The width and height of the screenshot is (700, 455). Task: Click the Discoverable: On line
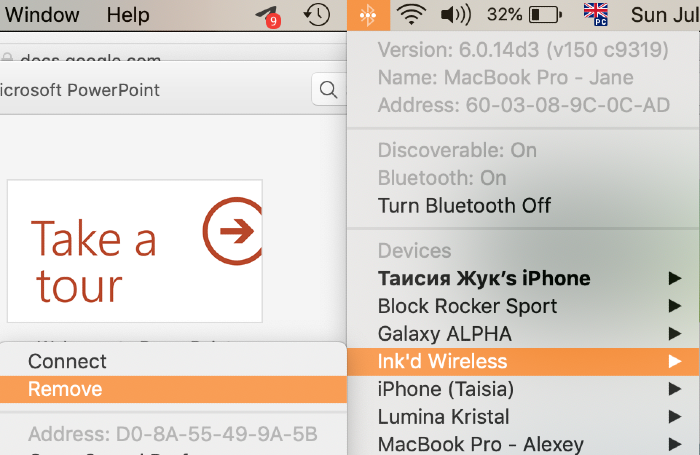(457, 150)
